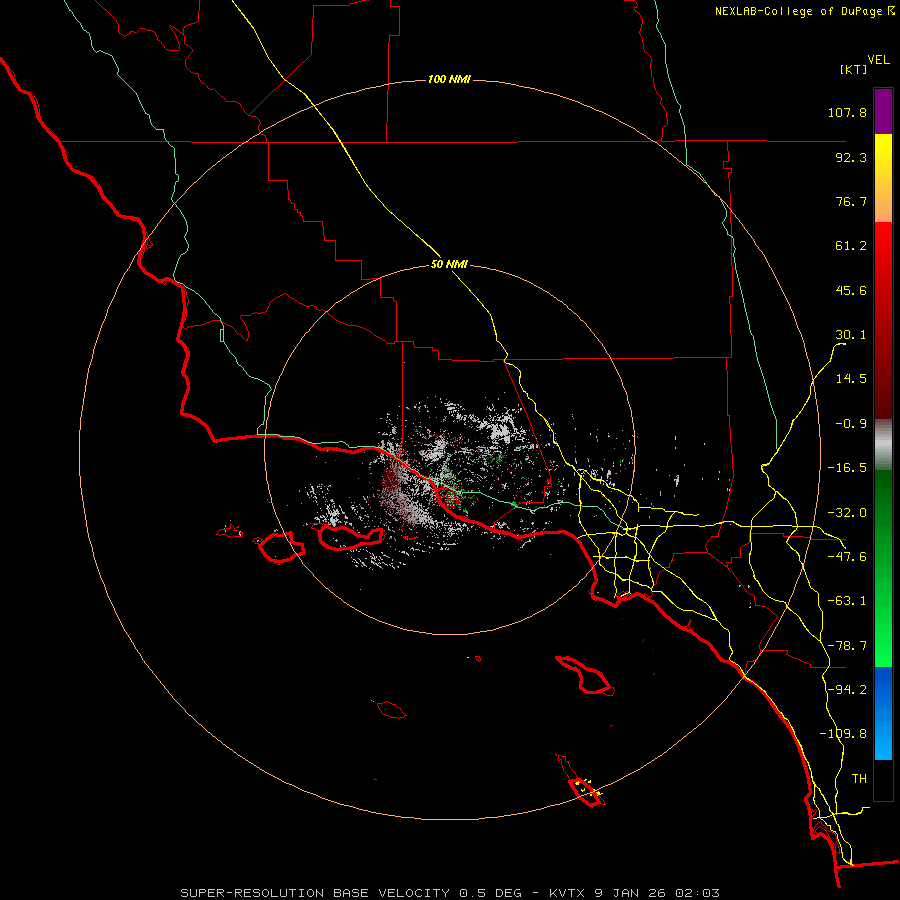
Task: Click the 92.3 legend value
Action: (x=851, y=157)
